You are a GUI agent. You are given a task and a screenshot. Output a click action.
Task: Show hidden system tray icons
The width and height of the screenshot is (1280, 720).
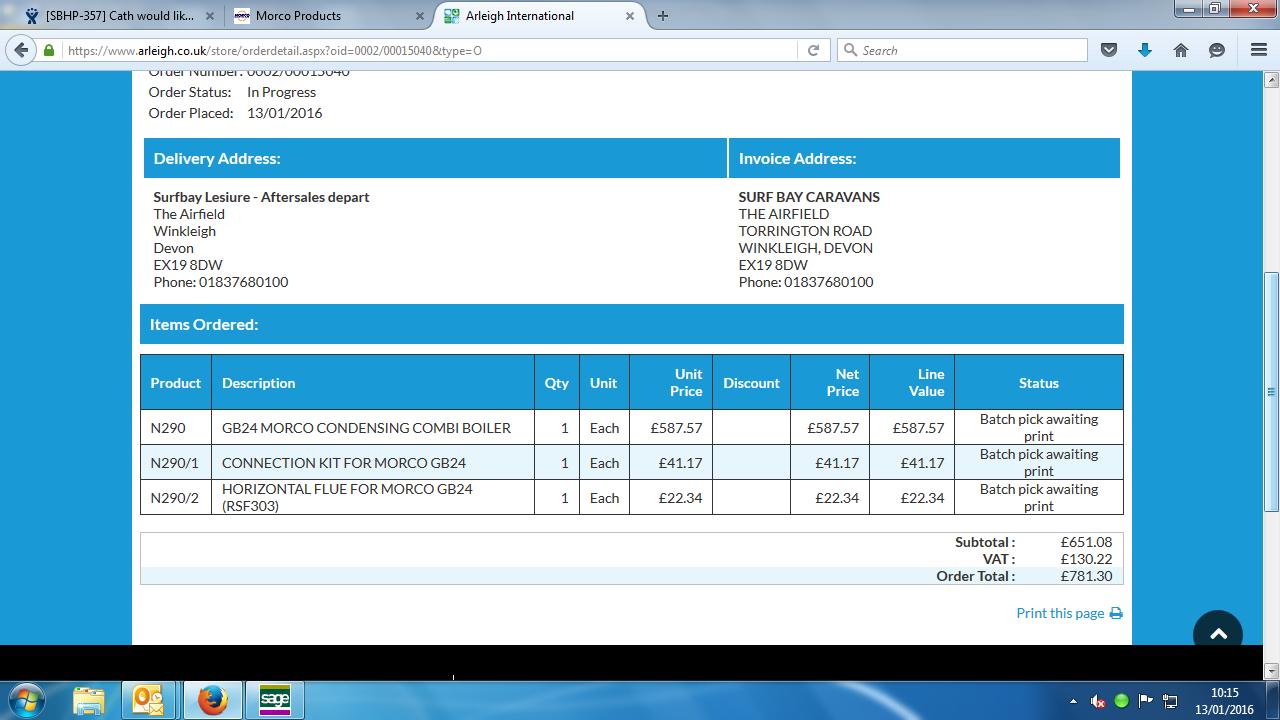(1073, 701)
